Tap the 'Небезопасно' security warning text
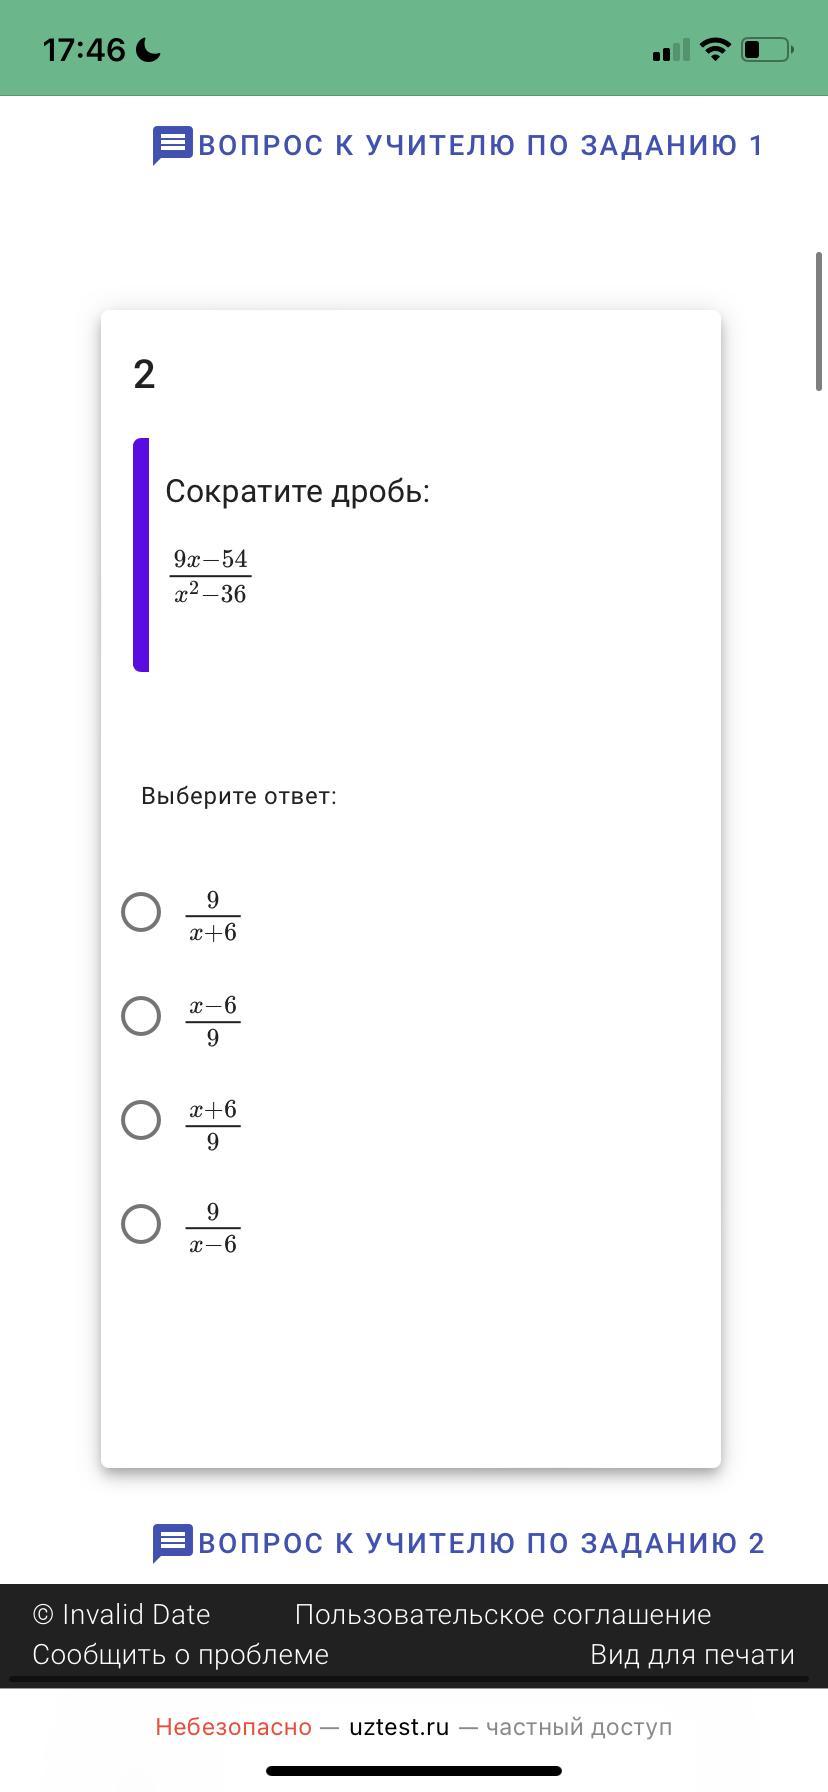 (233, 1727)
